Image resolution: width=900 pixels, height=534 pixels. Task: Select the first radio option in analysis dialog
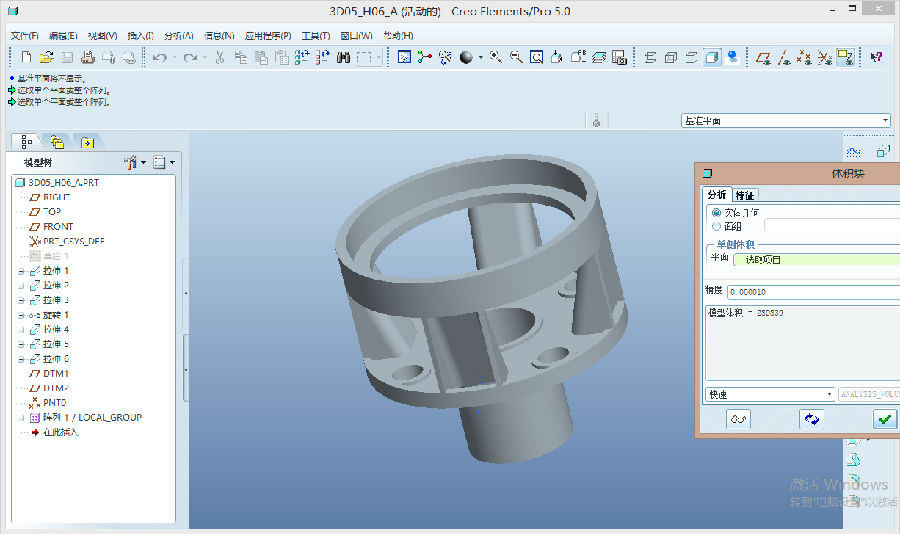[x=715, y=212]
